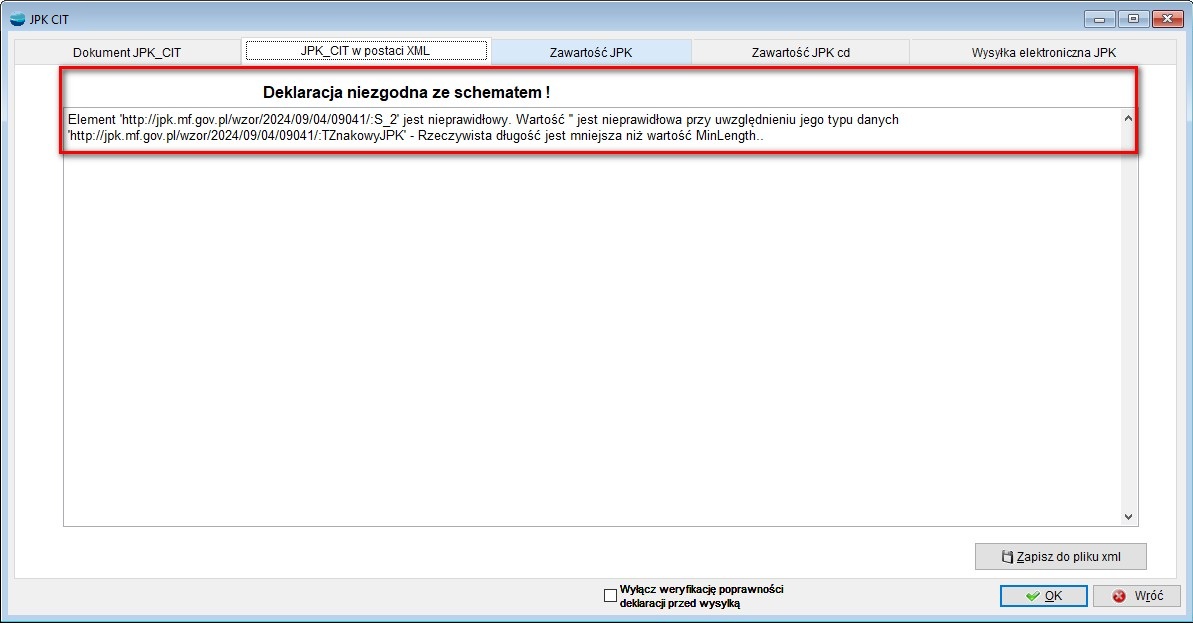Save declaration with Zapisz do pliku xml
The image size is (1193, 624).
(1060, 556)
